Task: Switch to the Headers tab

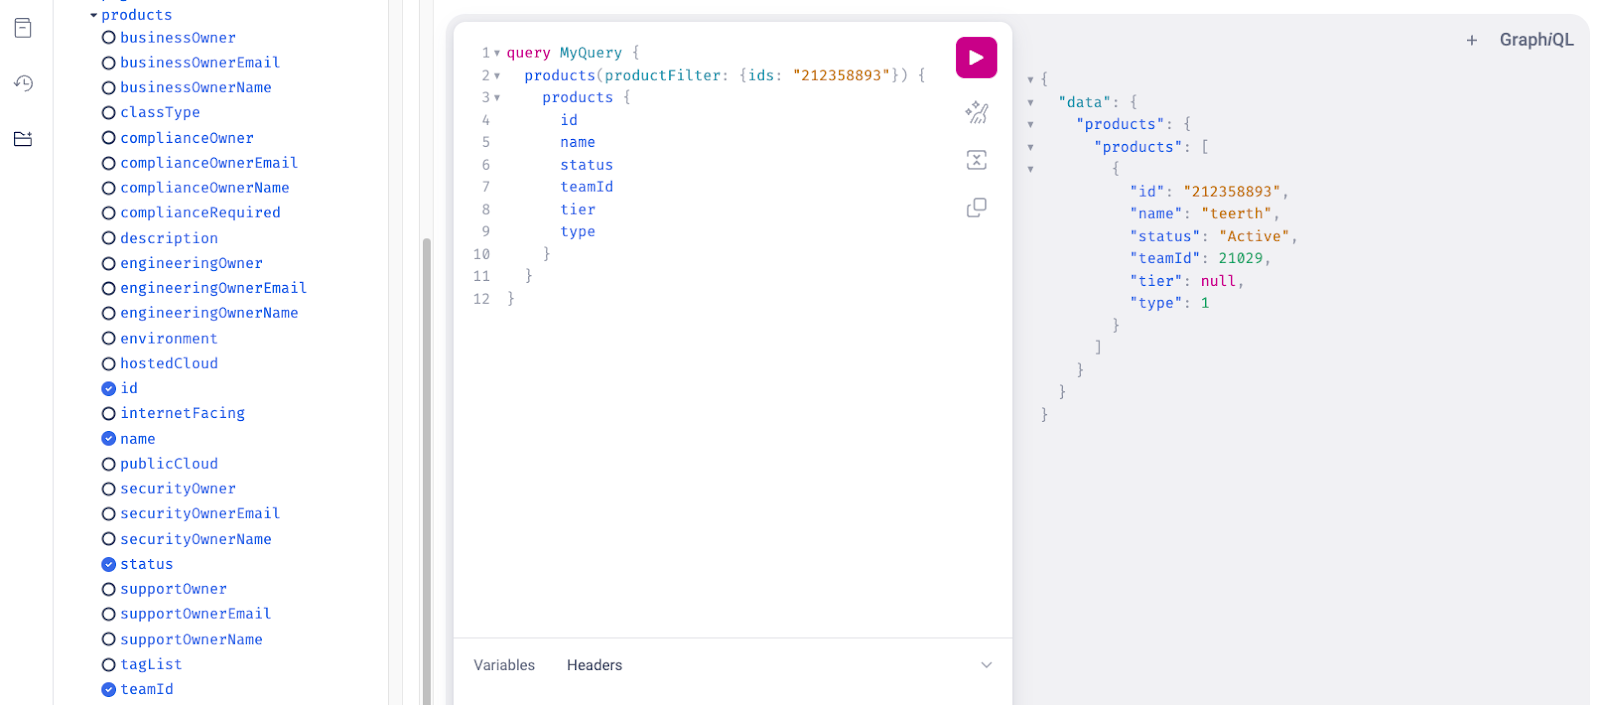Action: point(594,665)
